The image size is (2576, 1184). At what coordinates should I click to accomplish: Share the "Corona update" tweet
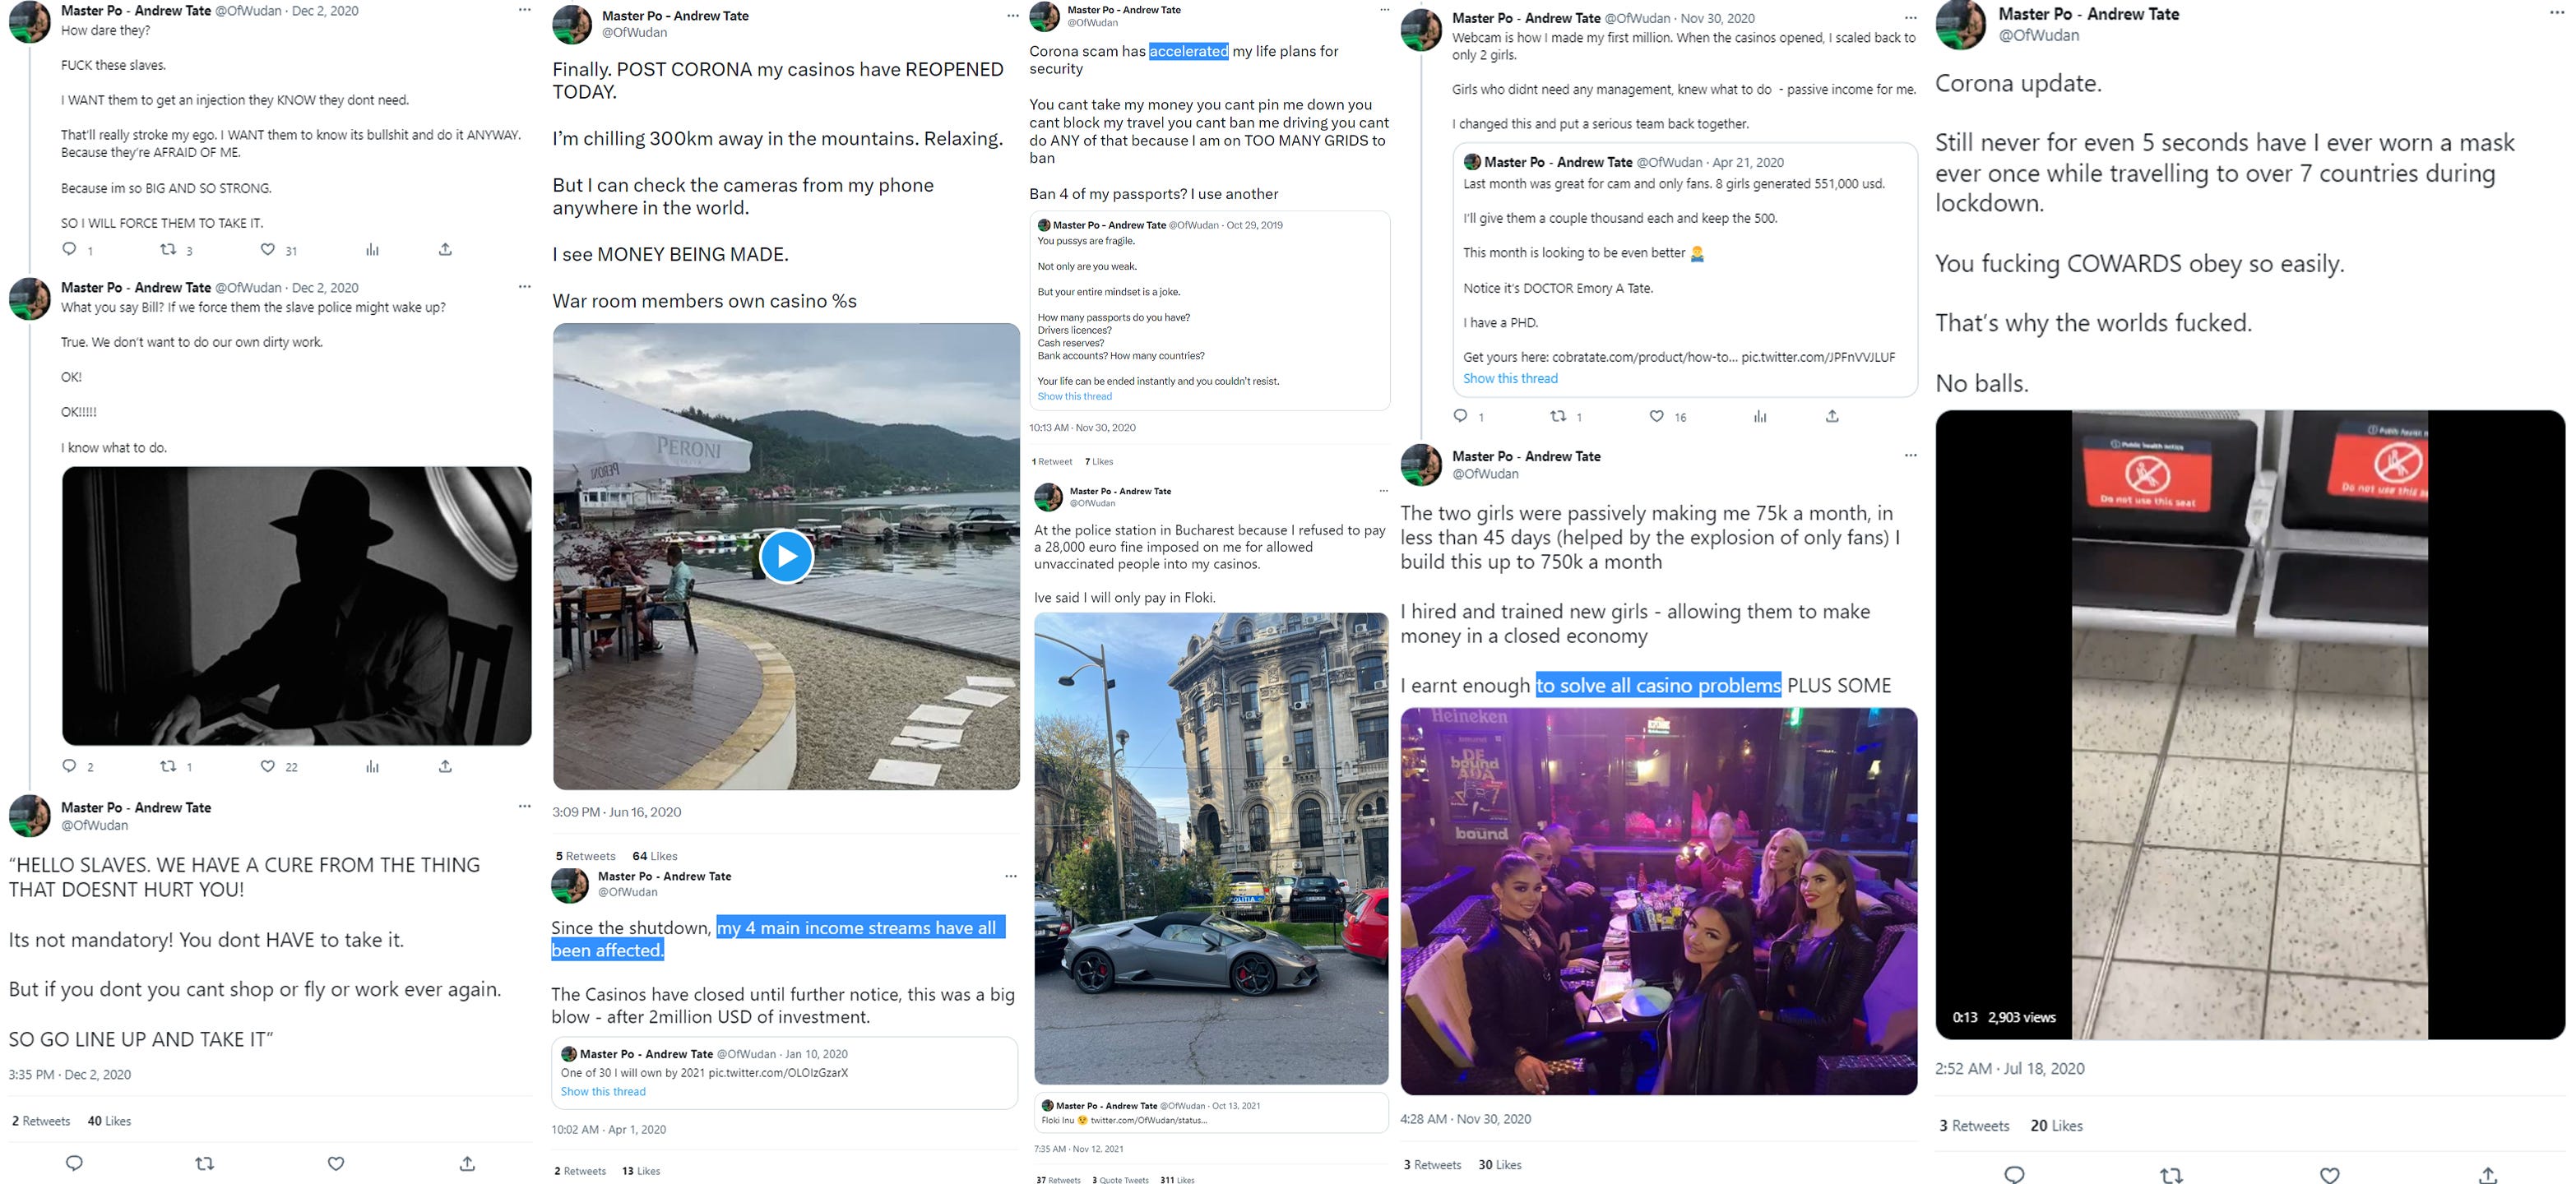pos(2488,1175)
